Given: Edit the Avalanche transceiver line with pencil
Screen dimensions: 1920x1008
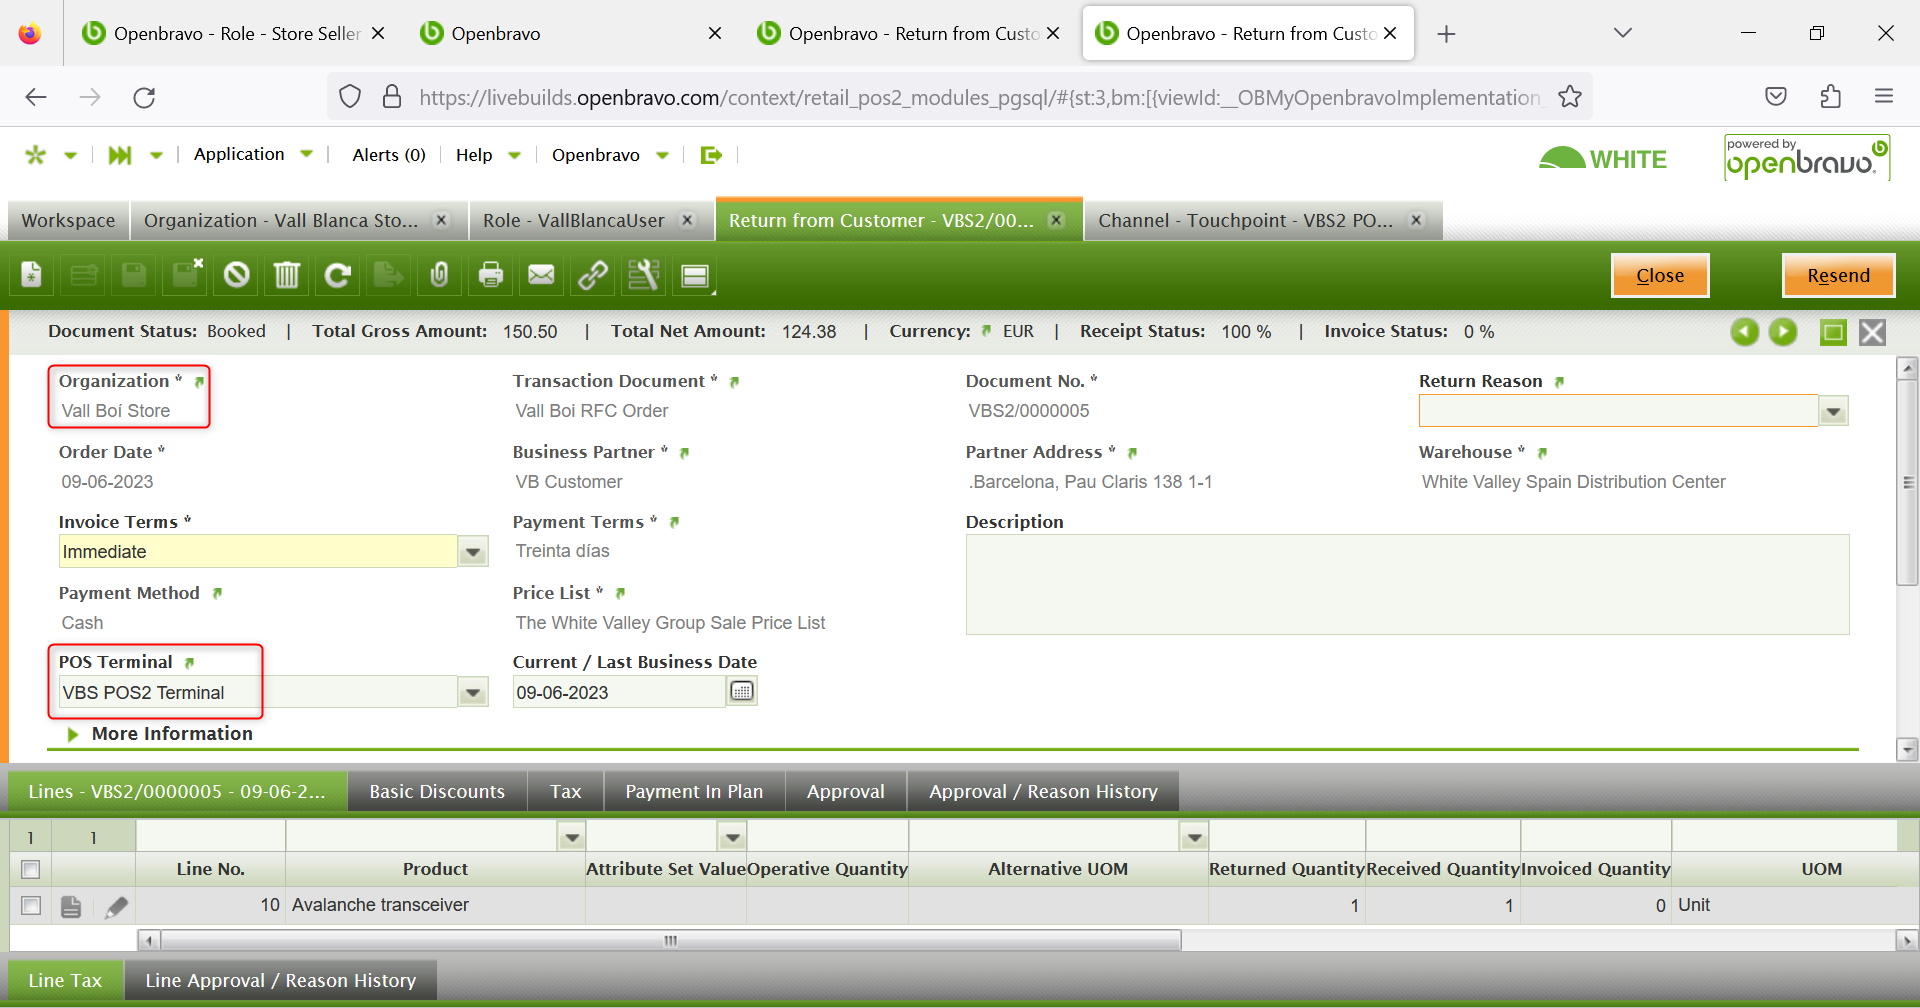Looking at the screenshot, I should pyautogui.click(x=117, y=906).
